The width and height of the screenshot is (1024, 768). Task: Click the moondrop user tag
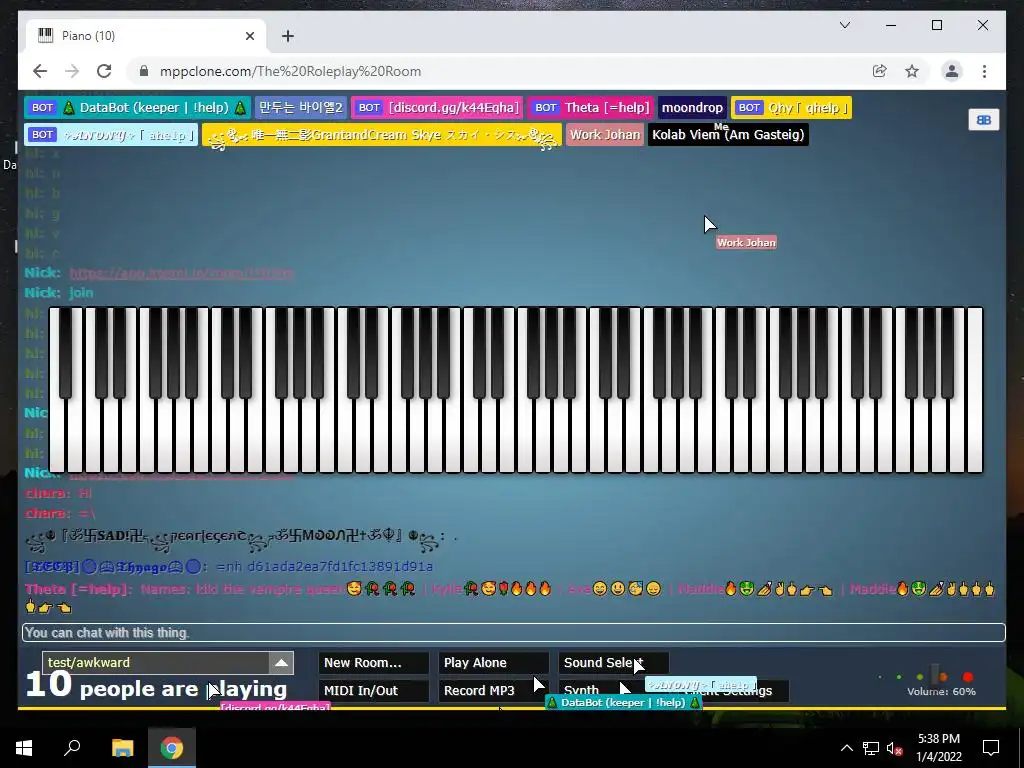[x=692, y=108]
